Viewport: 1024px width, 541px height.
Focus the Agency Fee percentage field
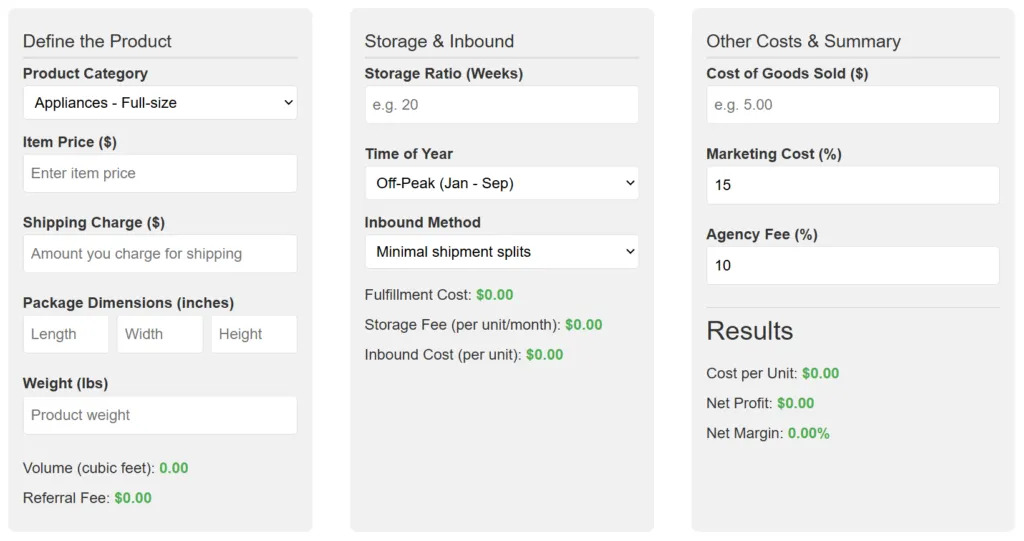click(853, 265)
